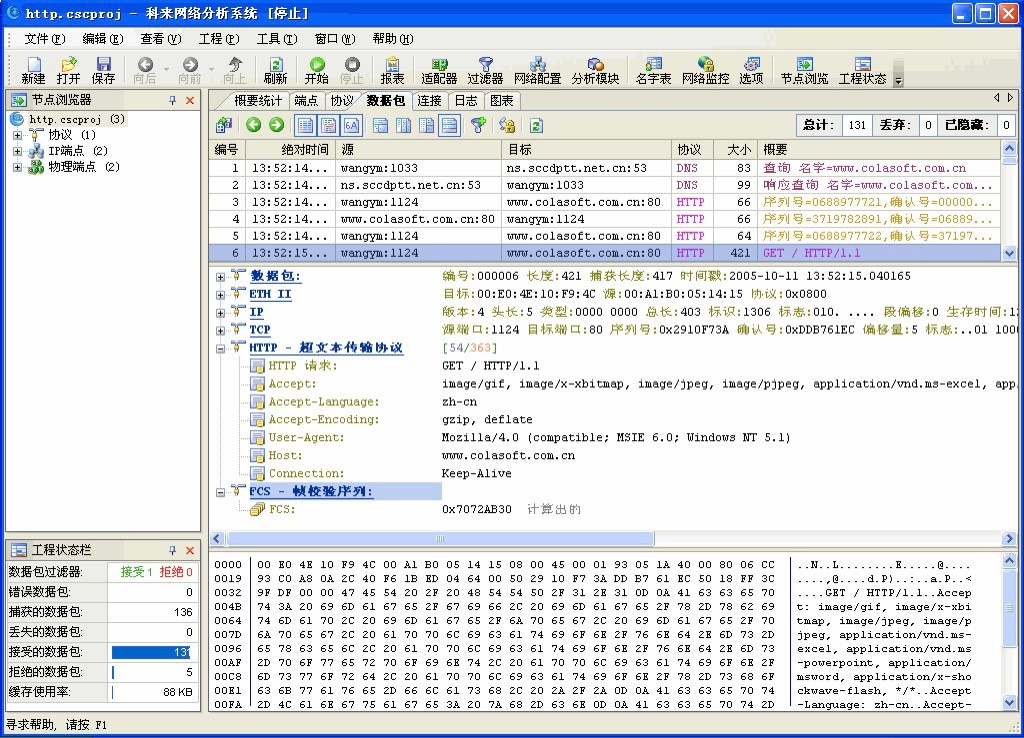Sort by the 协议 column header

[692, 150]
